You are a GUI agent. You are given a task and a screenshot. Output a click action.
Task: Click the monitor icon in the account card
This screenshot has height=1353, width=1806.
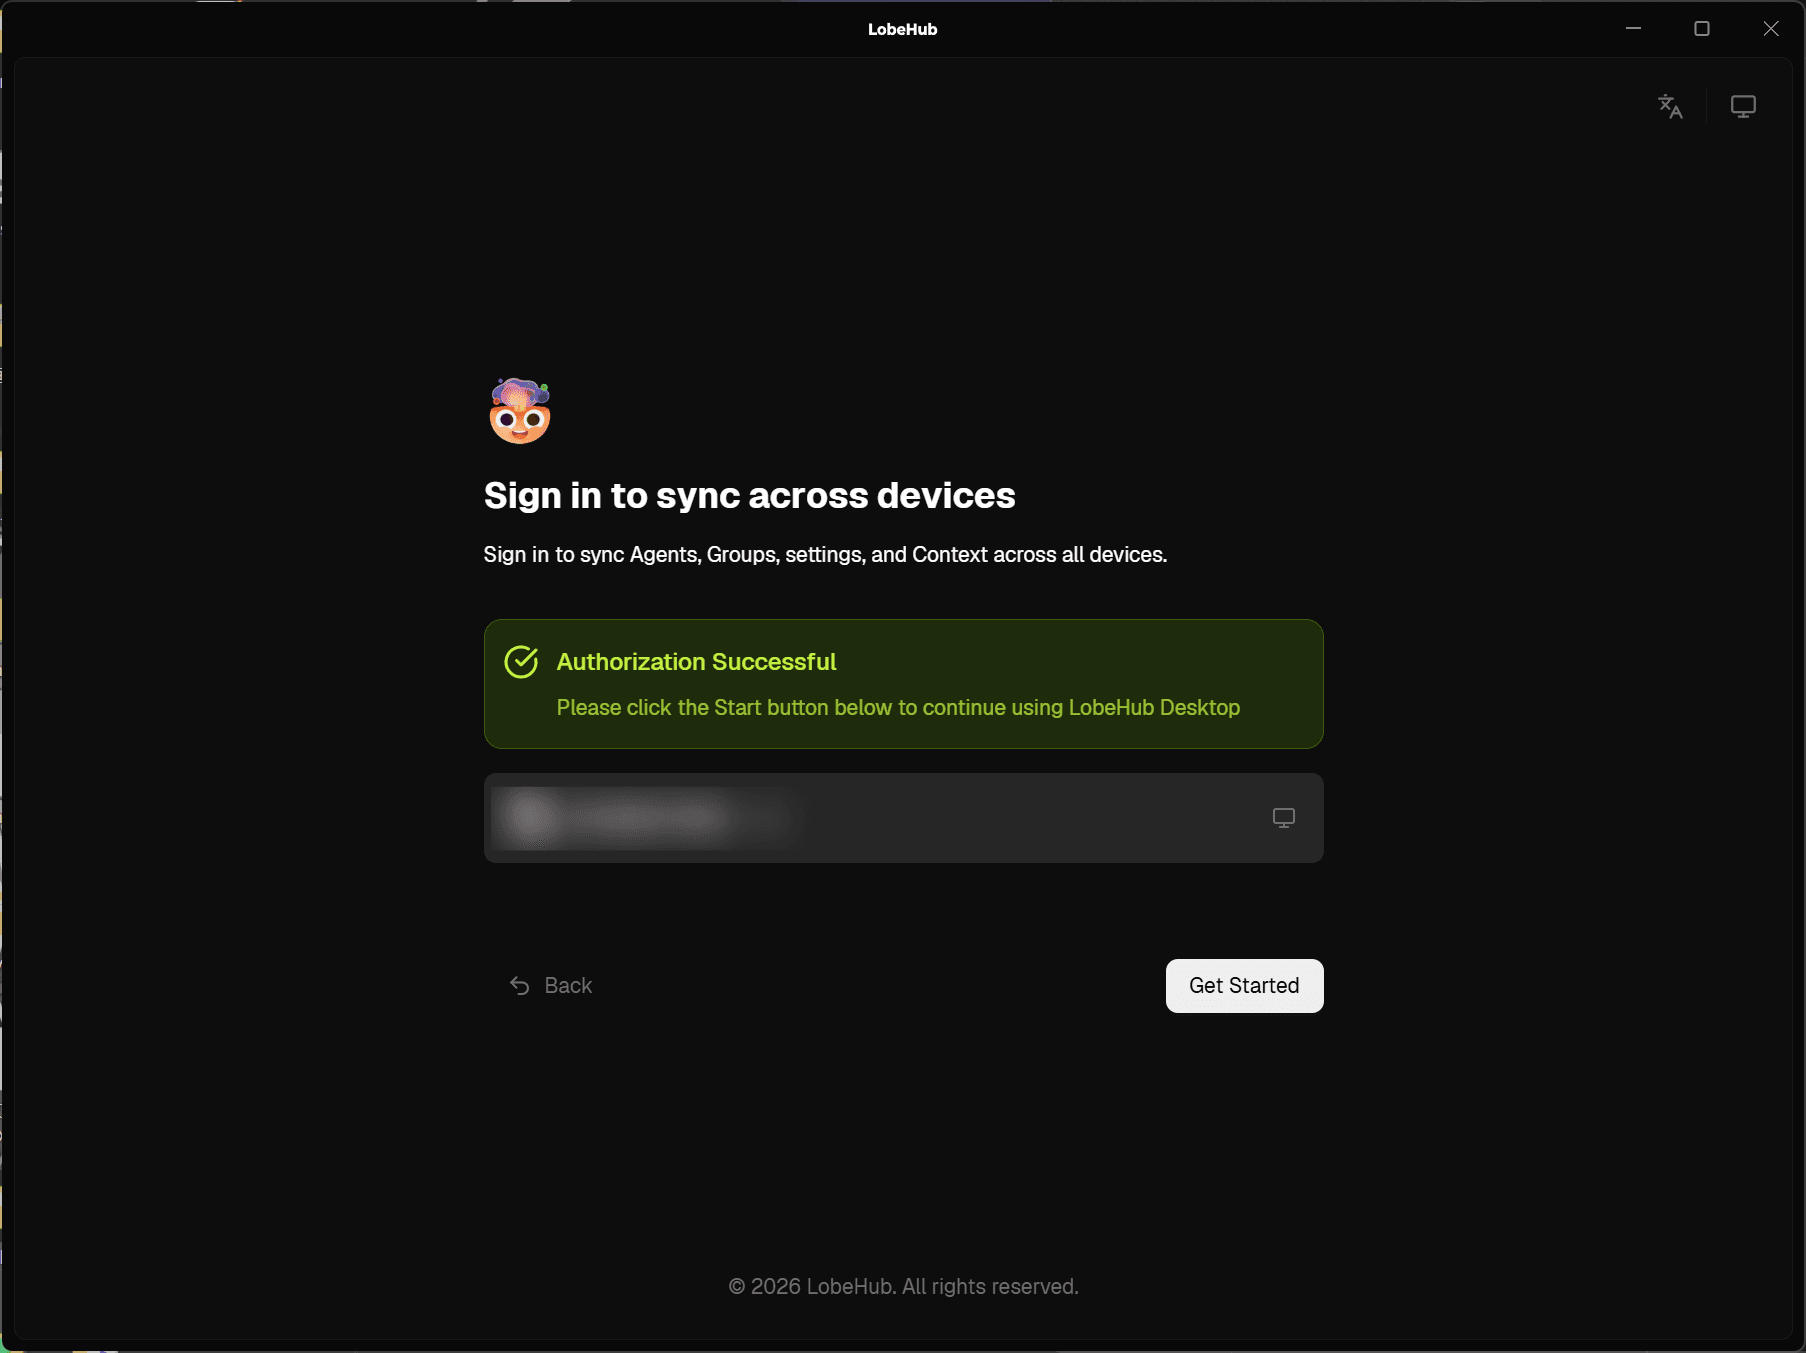pos(1284,818)
